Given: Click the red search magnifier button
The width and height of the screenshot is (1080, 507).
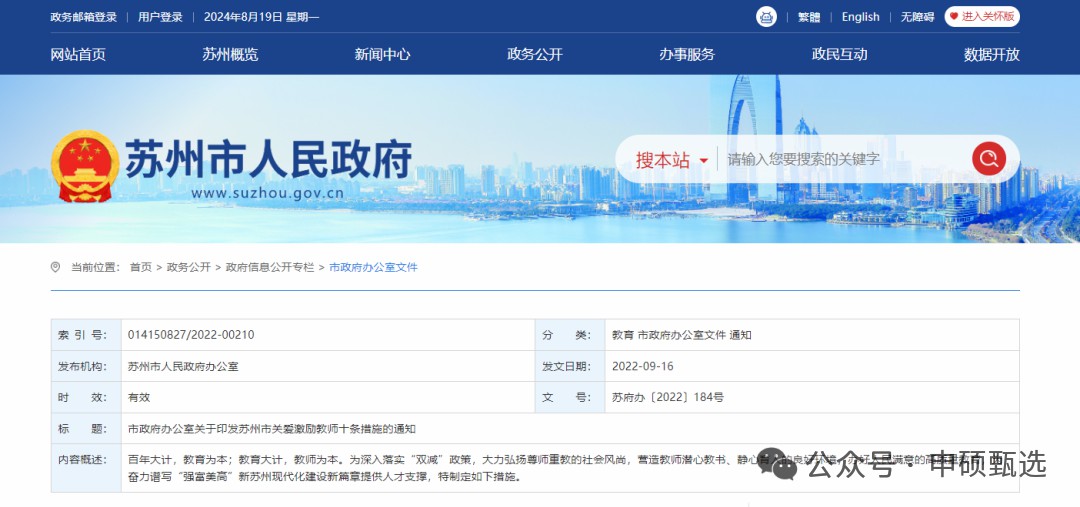Looking at the screenshot, I should pos(988,158).
